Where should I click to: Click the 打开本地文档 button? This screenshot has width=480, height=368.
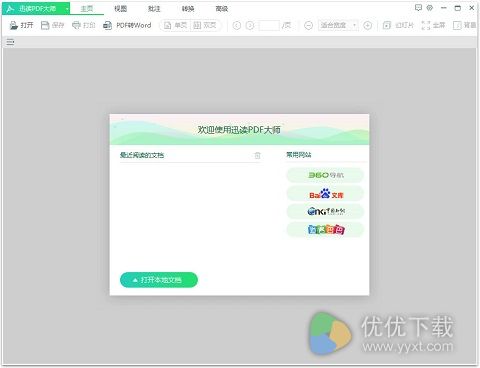pyautogui.click(x=159, y=280)
